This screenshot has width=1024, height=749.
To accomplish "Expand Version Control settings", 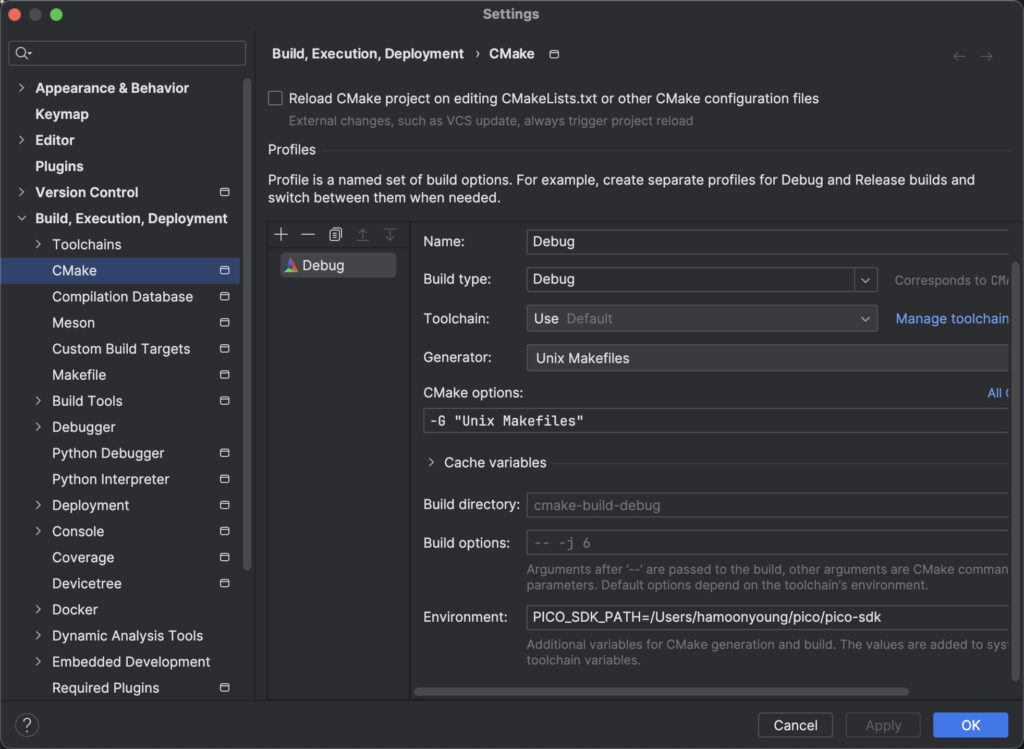I will pyautogui.click(x=22, y=192).
